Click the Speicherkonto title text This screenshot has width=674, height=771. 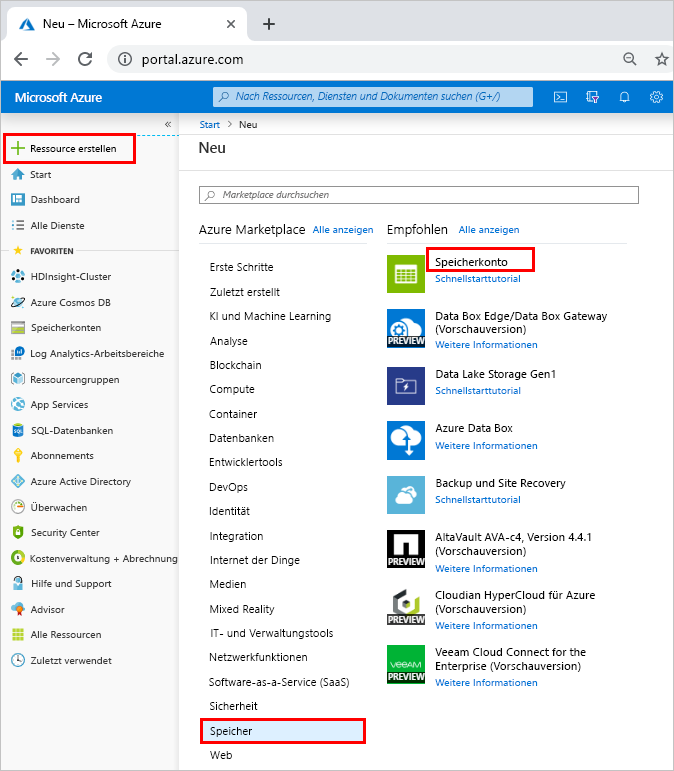click(x=471, y=262)
